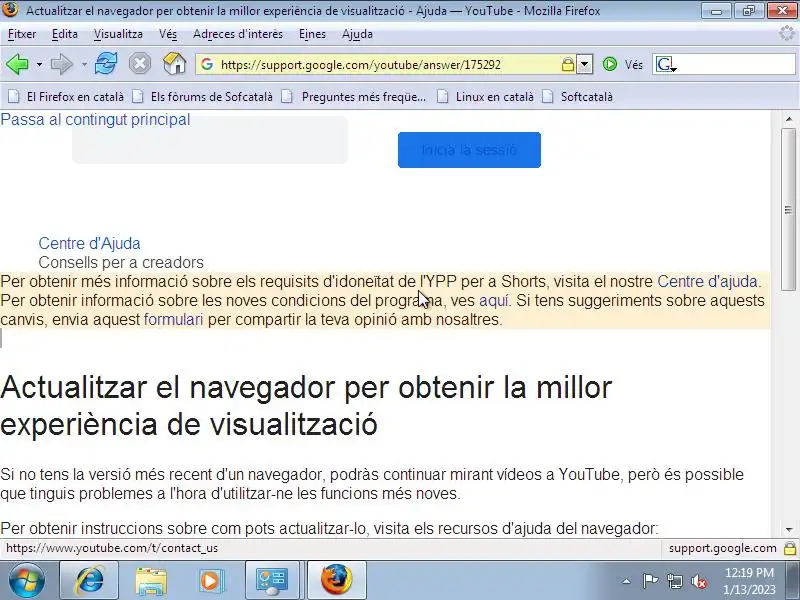Click the grey help search box

pos(210,140)
